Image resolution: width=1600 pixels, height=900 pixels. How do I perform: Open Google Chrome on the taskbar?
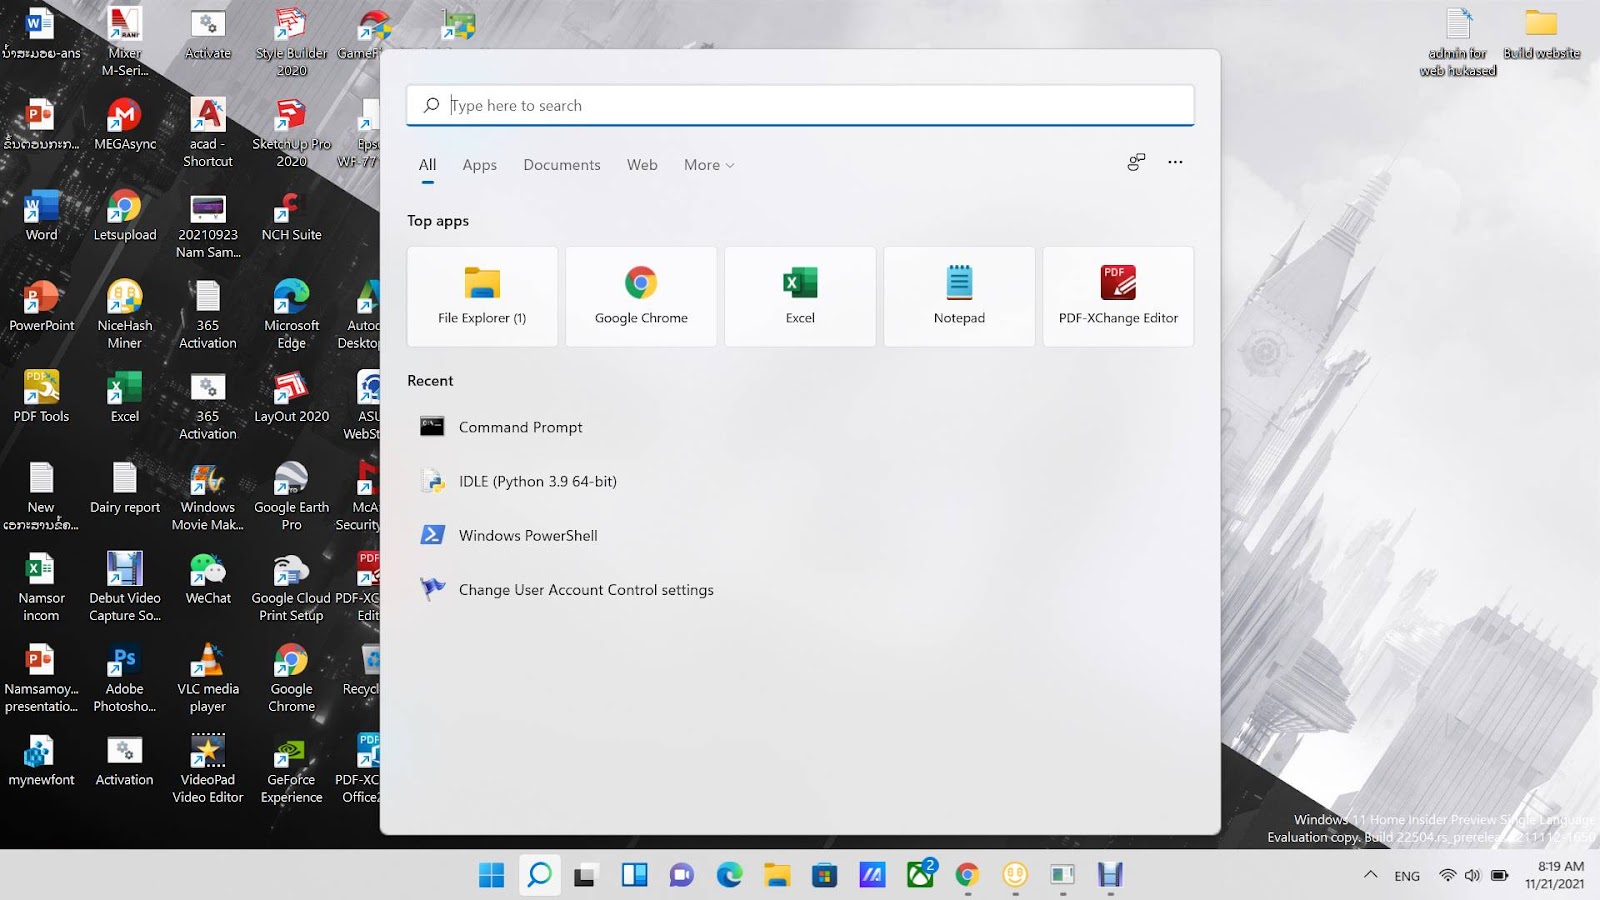point(967,875)
